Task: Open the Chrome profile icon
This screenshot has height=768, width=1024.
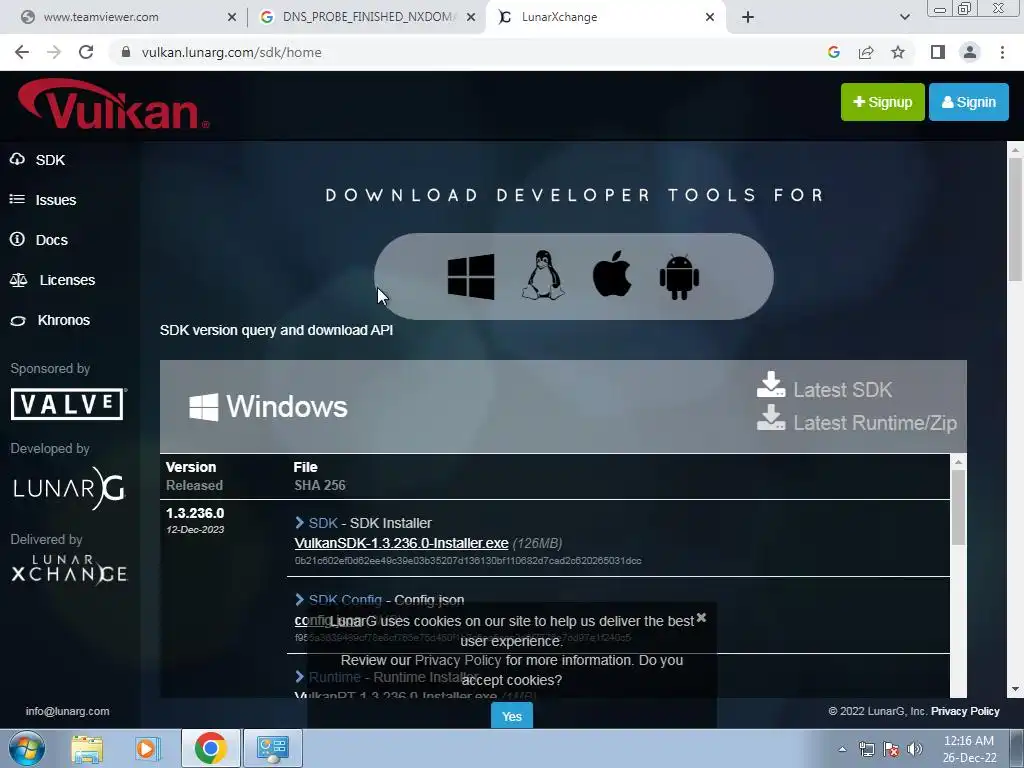Action: pyautogui.click(x=970, y=52)
